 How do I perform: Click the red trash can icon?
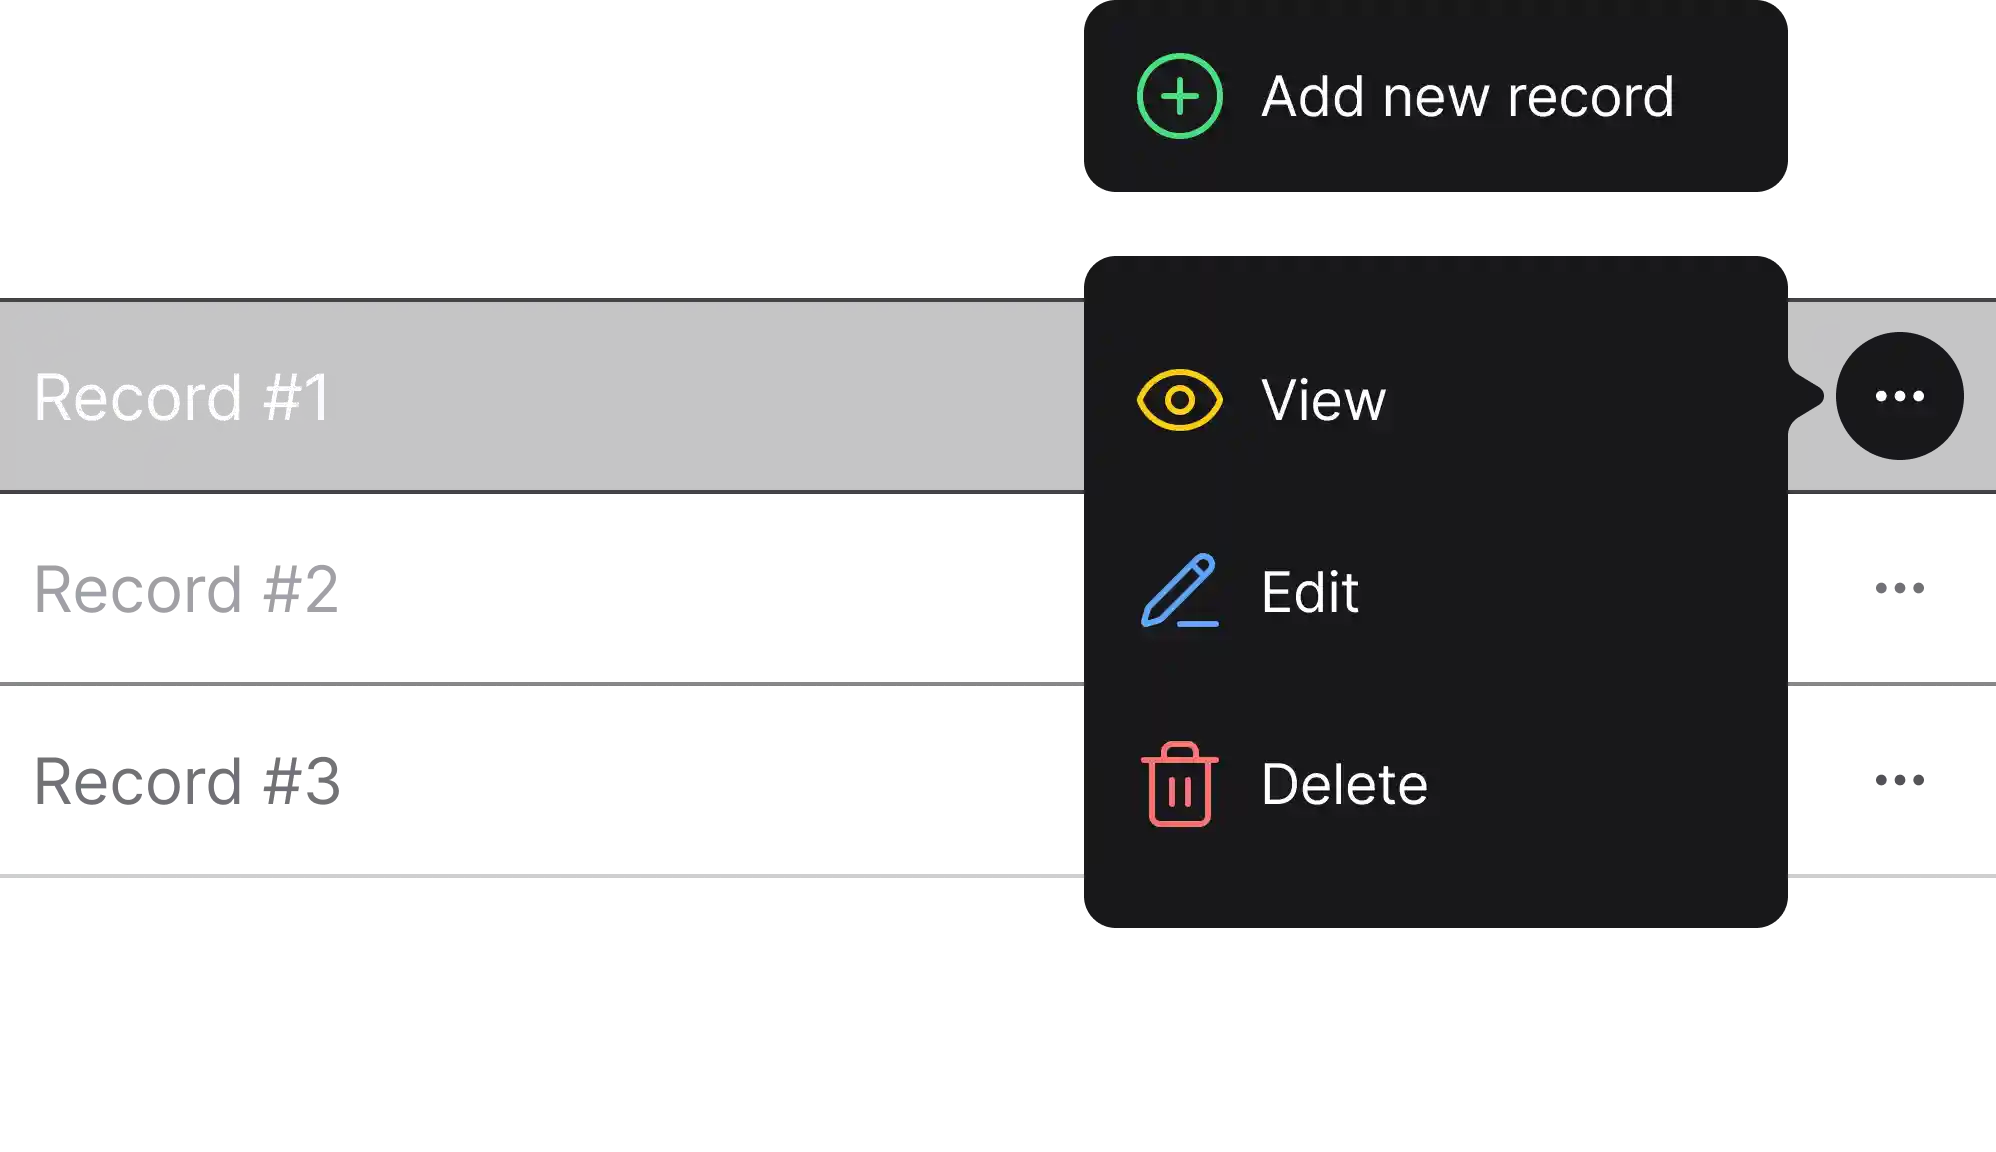click(x=1180, y=784)
